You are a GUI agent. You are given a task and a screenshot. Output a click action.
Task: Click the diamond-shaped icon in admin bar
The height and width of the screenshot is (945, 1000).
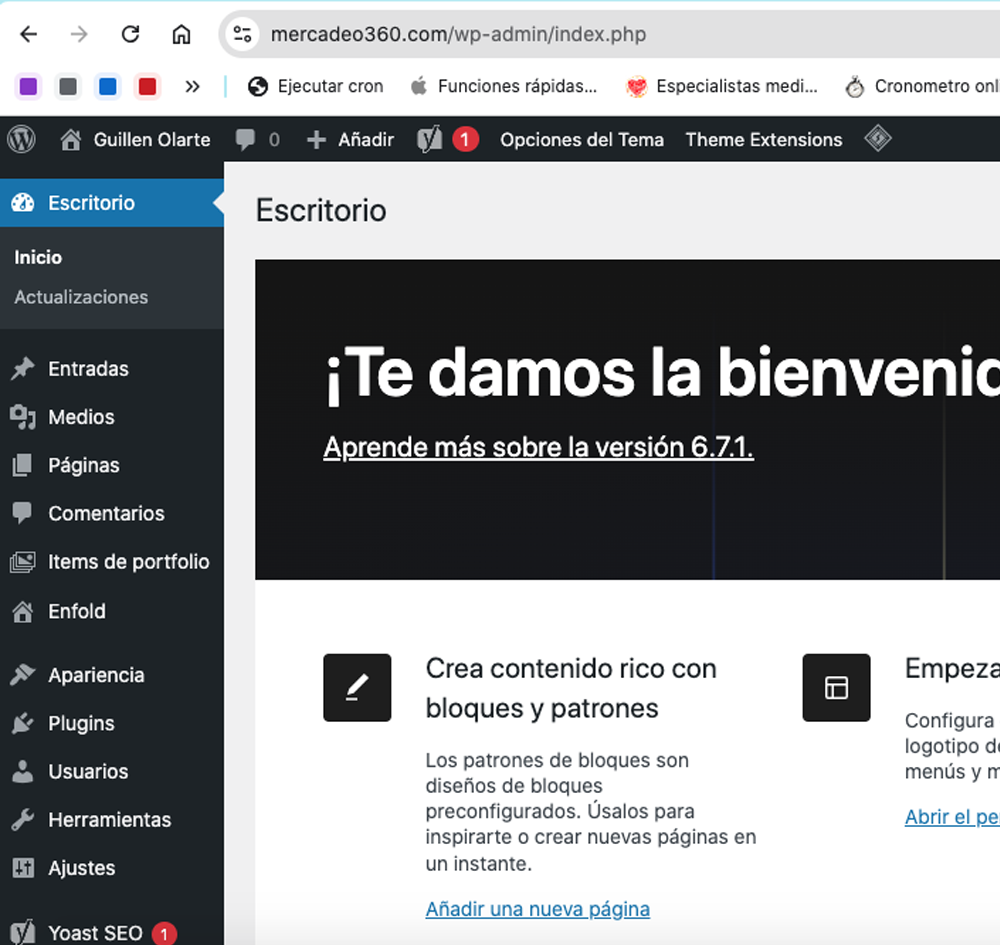pos(877,139)
